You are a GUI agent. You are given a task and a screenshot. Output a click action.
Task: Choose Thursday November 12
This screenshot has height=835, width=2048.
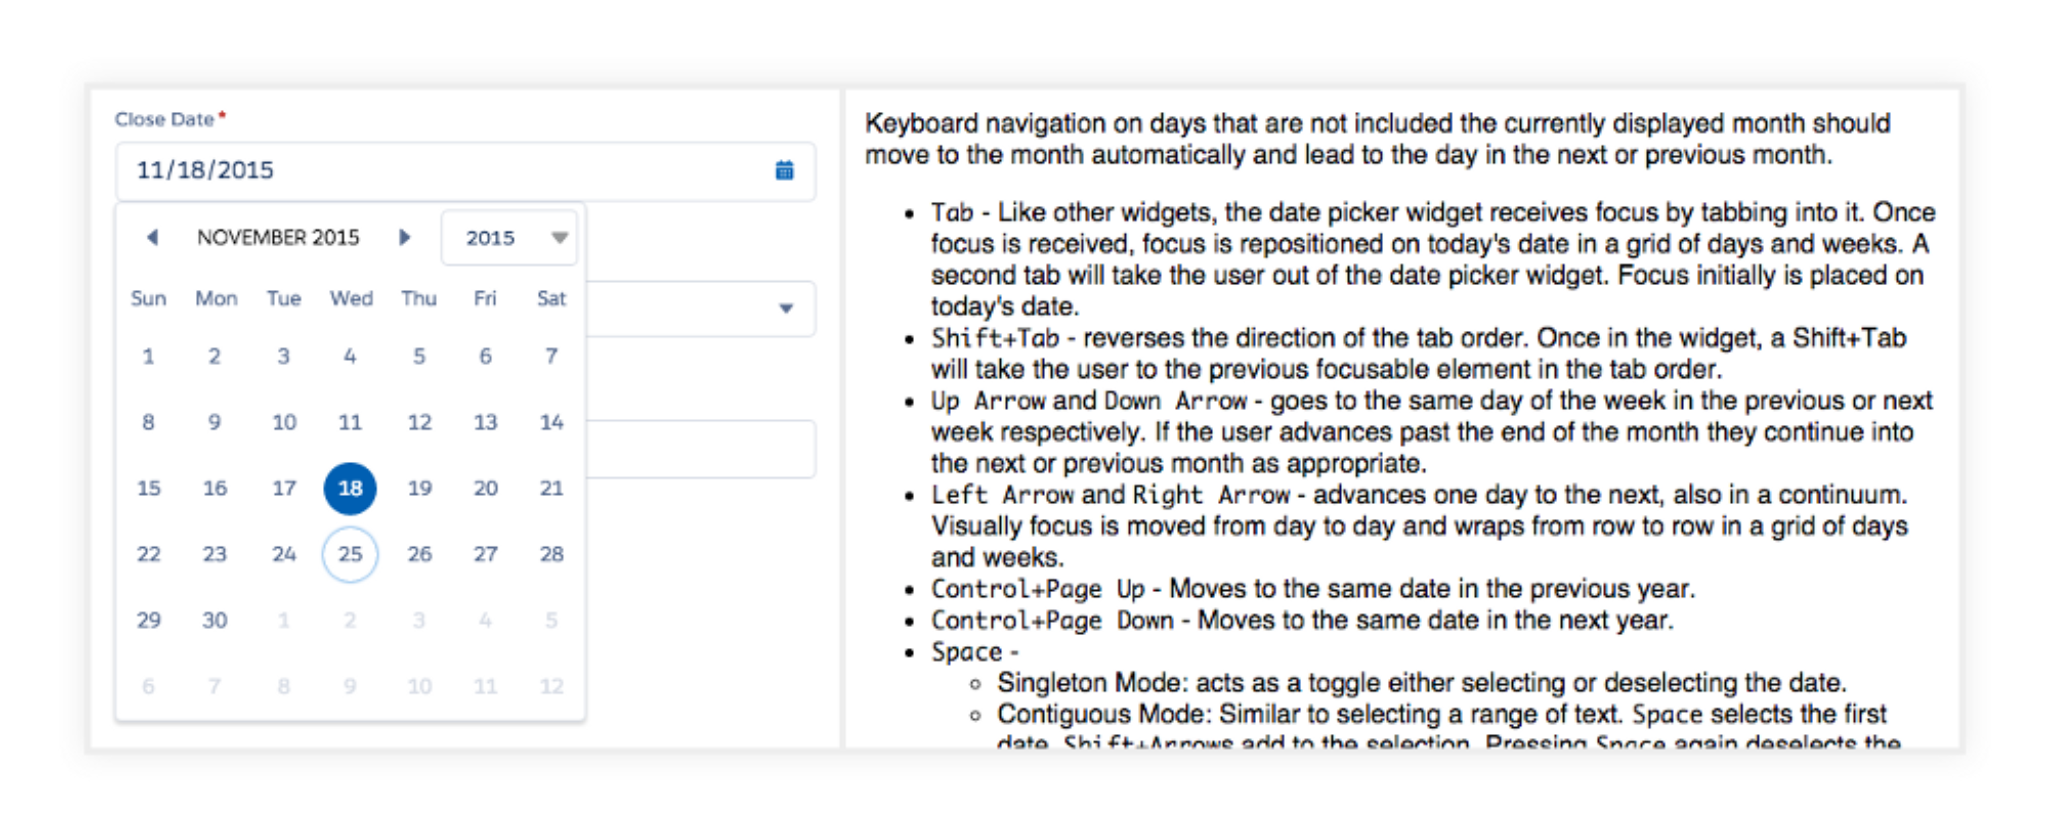(419, 422)
